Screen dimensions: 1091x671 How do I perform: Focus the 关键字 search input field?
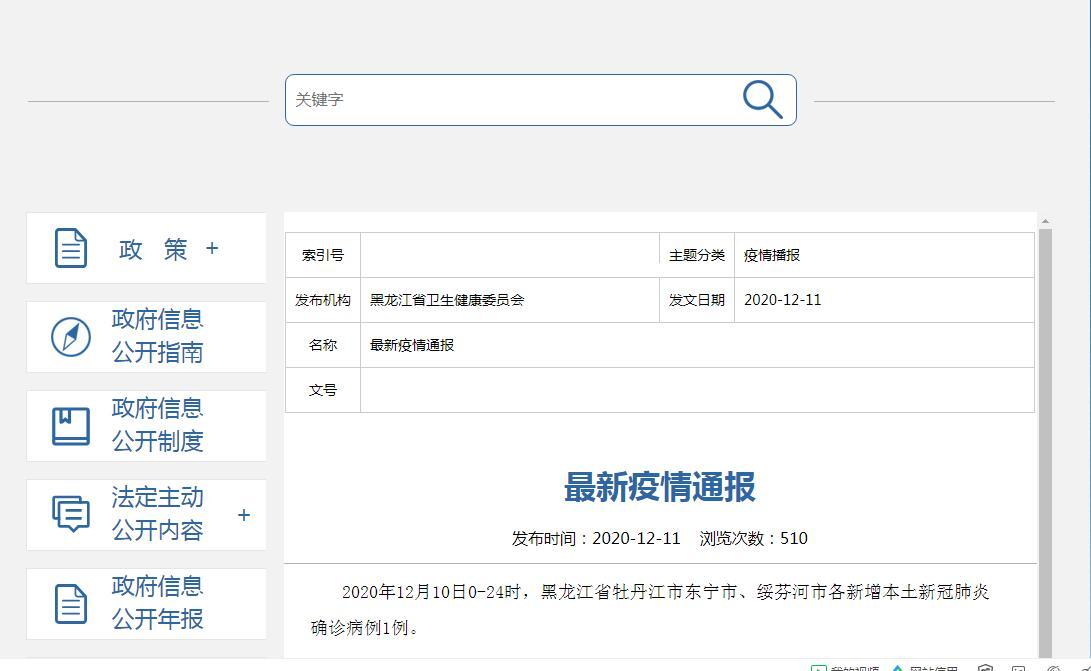pyautogui.click(x=510, y=100)
